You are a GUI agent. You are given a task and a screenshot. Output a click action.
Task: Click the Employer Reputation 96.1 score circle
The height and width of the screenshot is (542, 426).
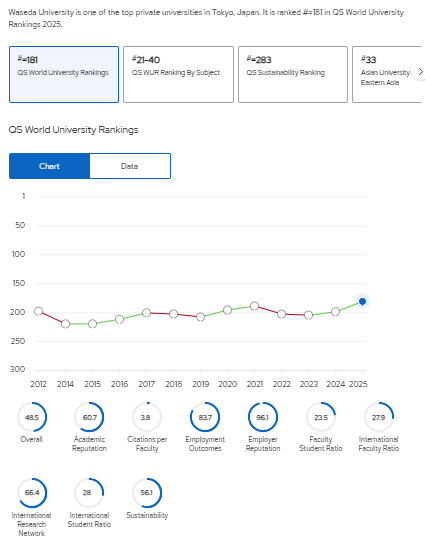[x=263, y=417]
